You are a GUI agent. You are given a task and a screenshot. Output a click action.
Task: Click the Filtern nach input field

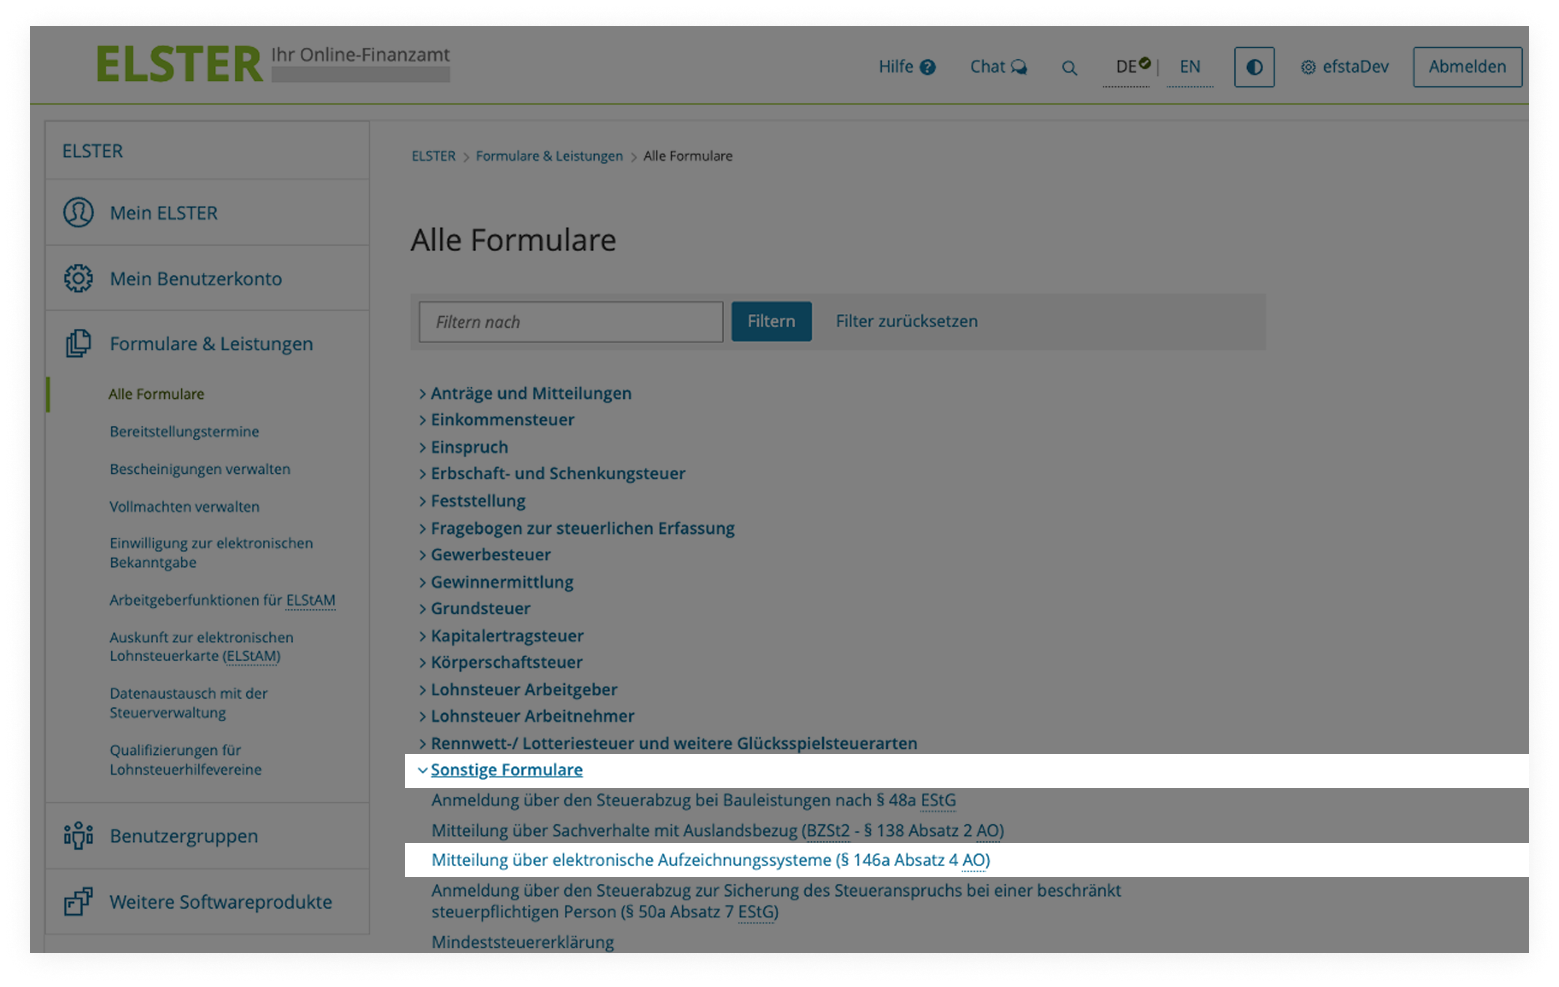coord(569,321)
